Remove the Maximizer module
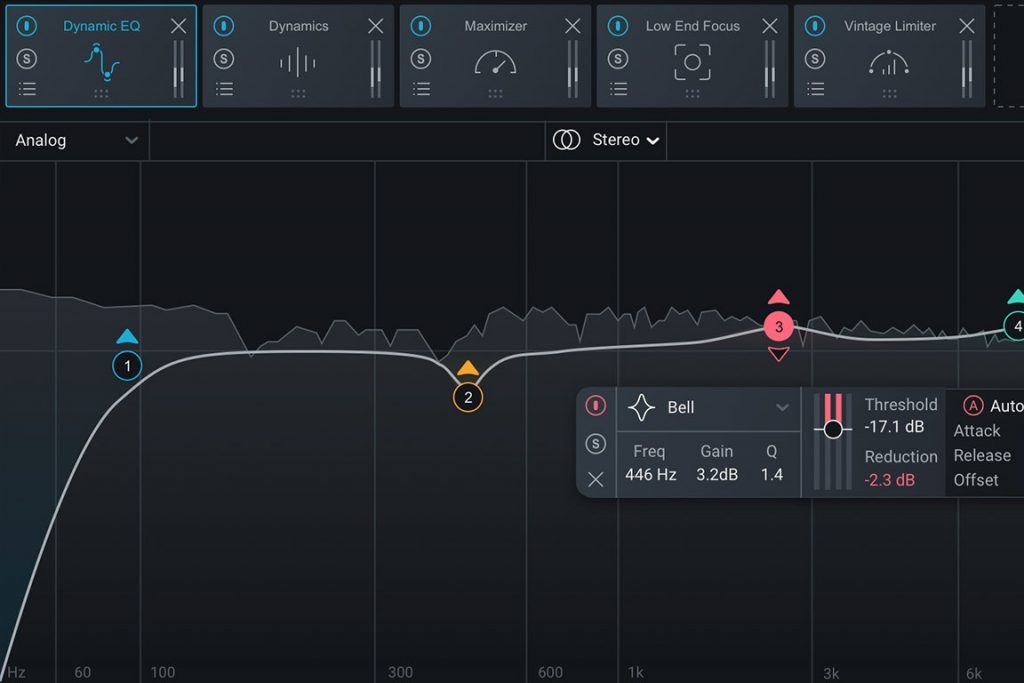1024x683 pixels. click(x=573, y=25)
